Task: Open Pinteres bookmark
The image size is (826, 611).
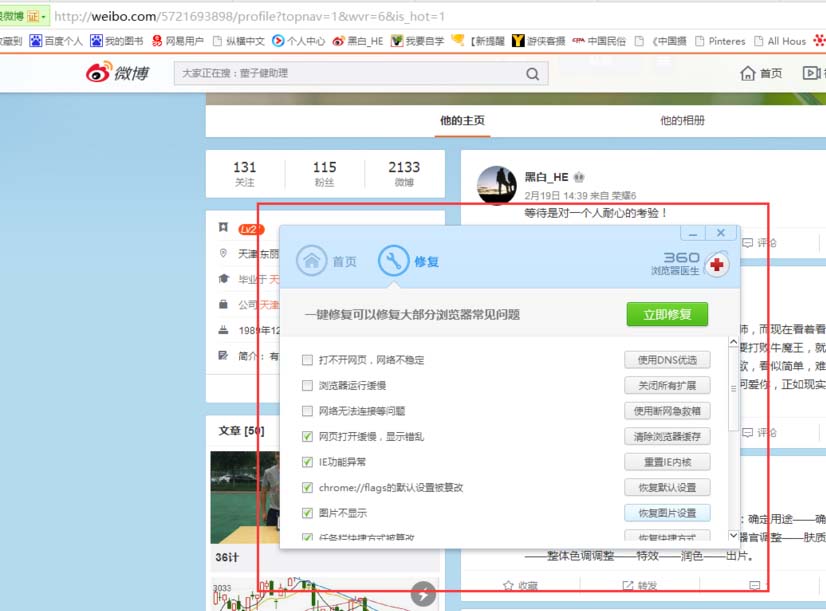Action: coord(720,41)
